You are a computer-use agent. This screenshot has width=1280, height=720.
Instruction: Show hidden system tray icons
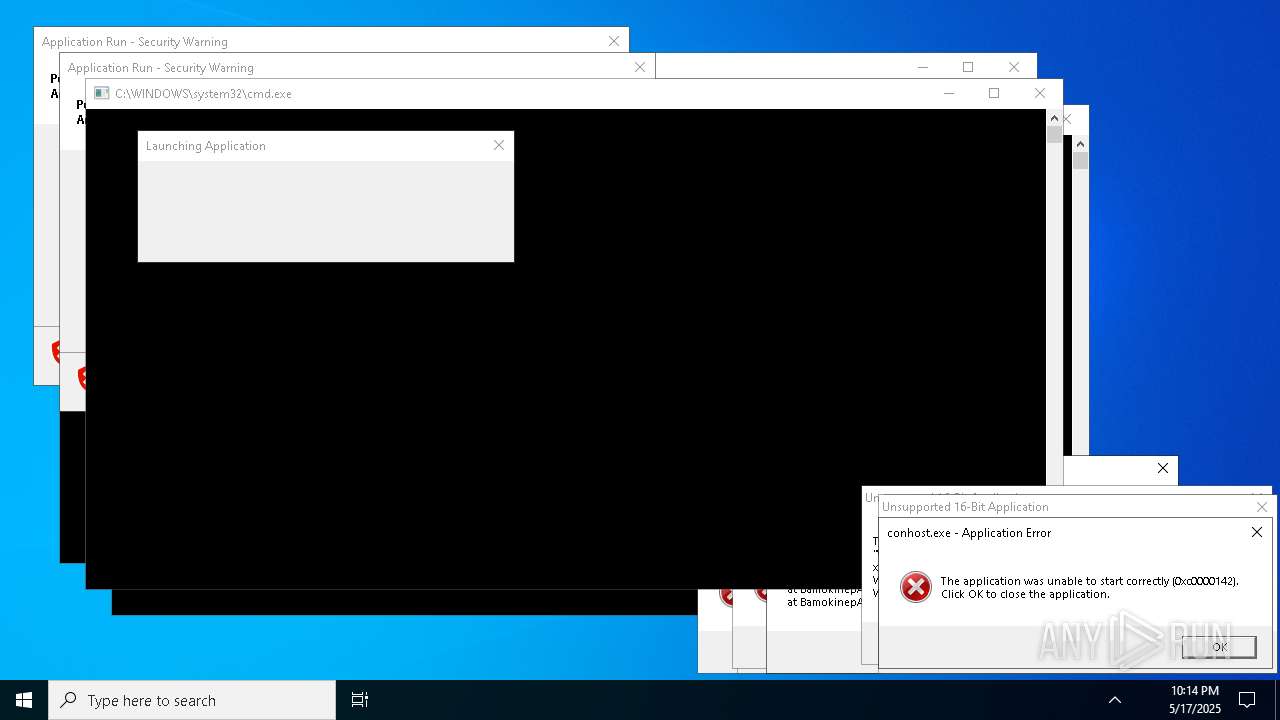point(1115,700)
